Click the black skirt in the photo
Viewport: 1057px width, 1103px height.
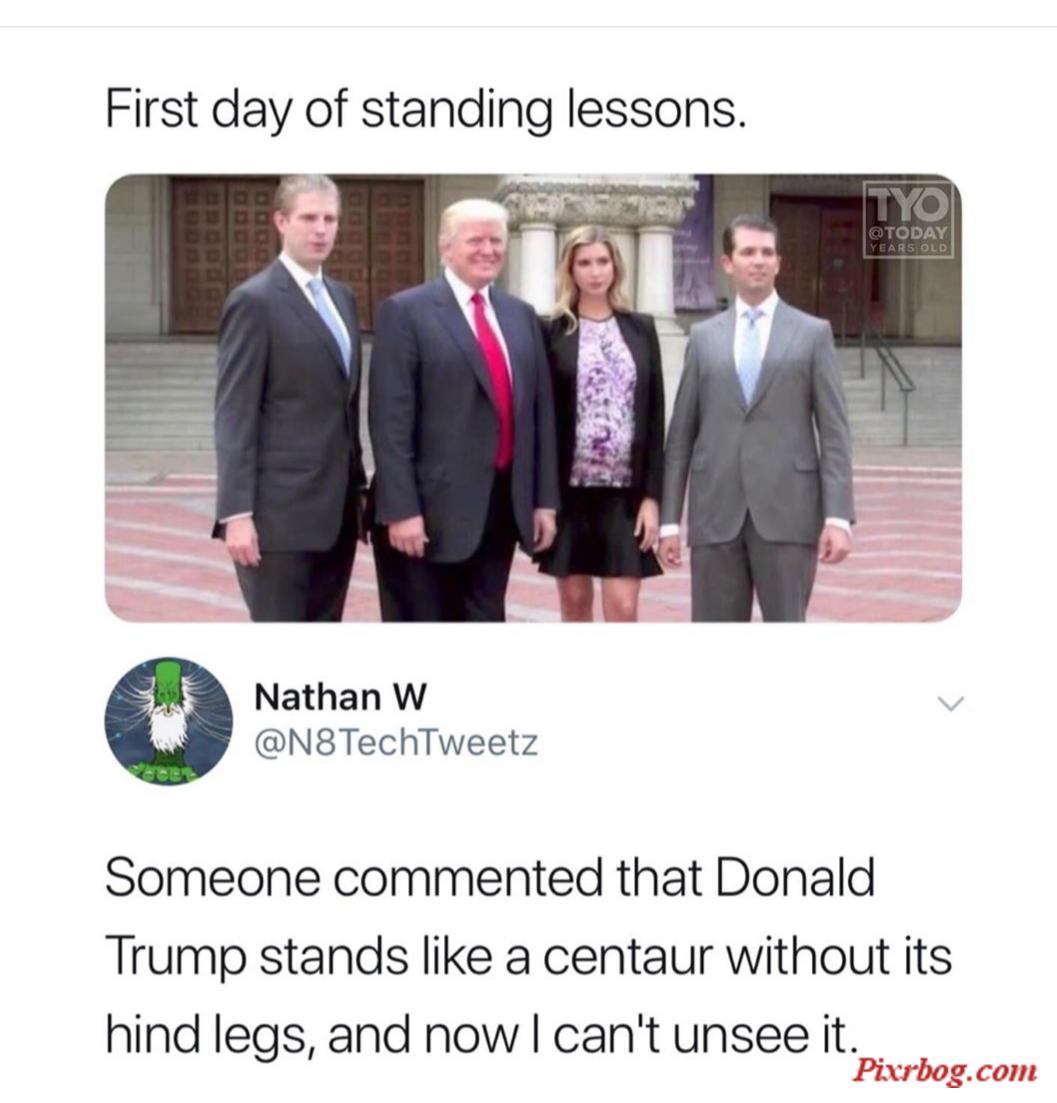[x=598, y=530]
